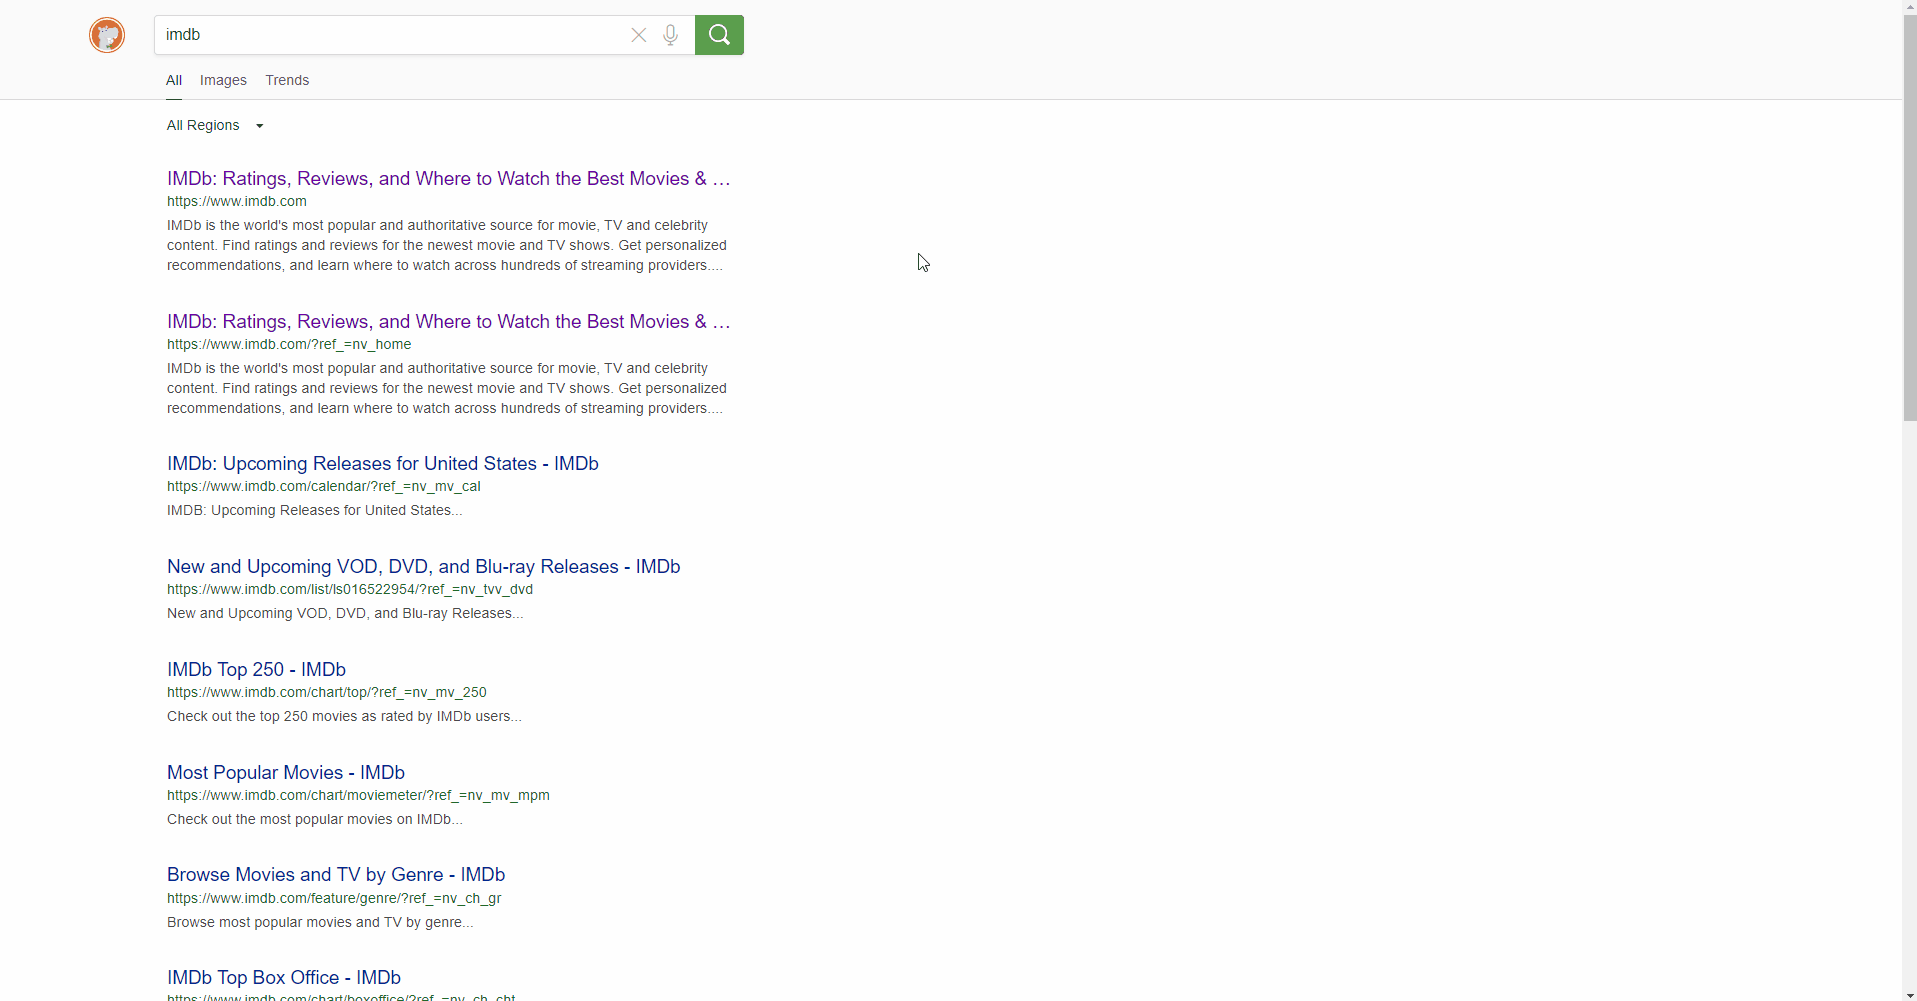
Task: Click the snippet 'Browse most popular movies and TV by genre'
Action: click(x=320, y=922)
